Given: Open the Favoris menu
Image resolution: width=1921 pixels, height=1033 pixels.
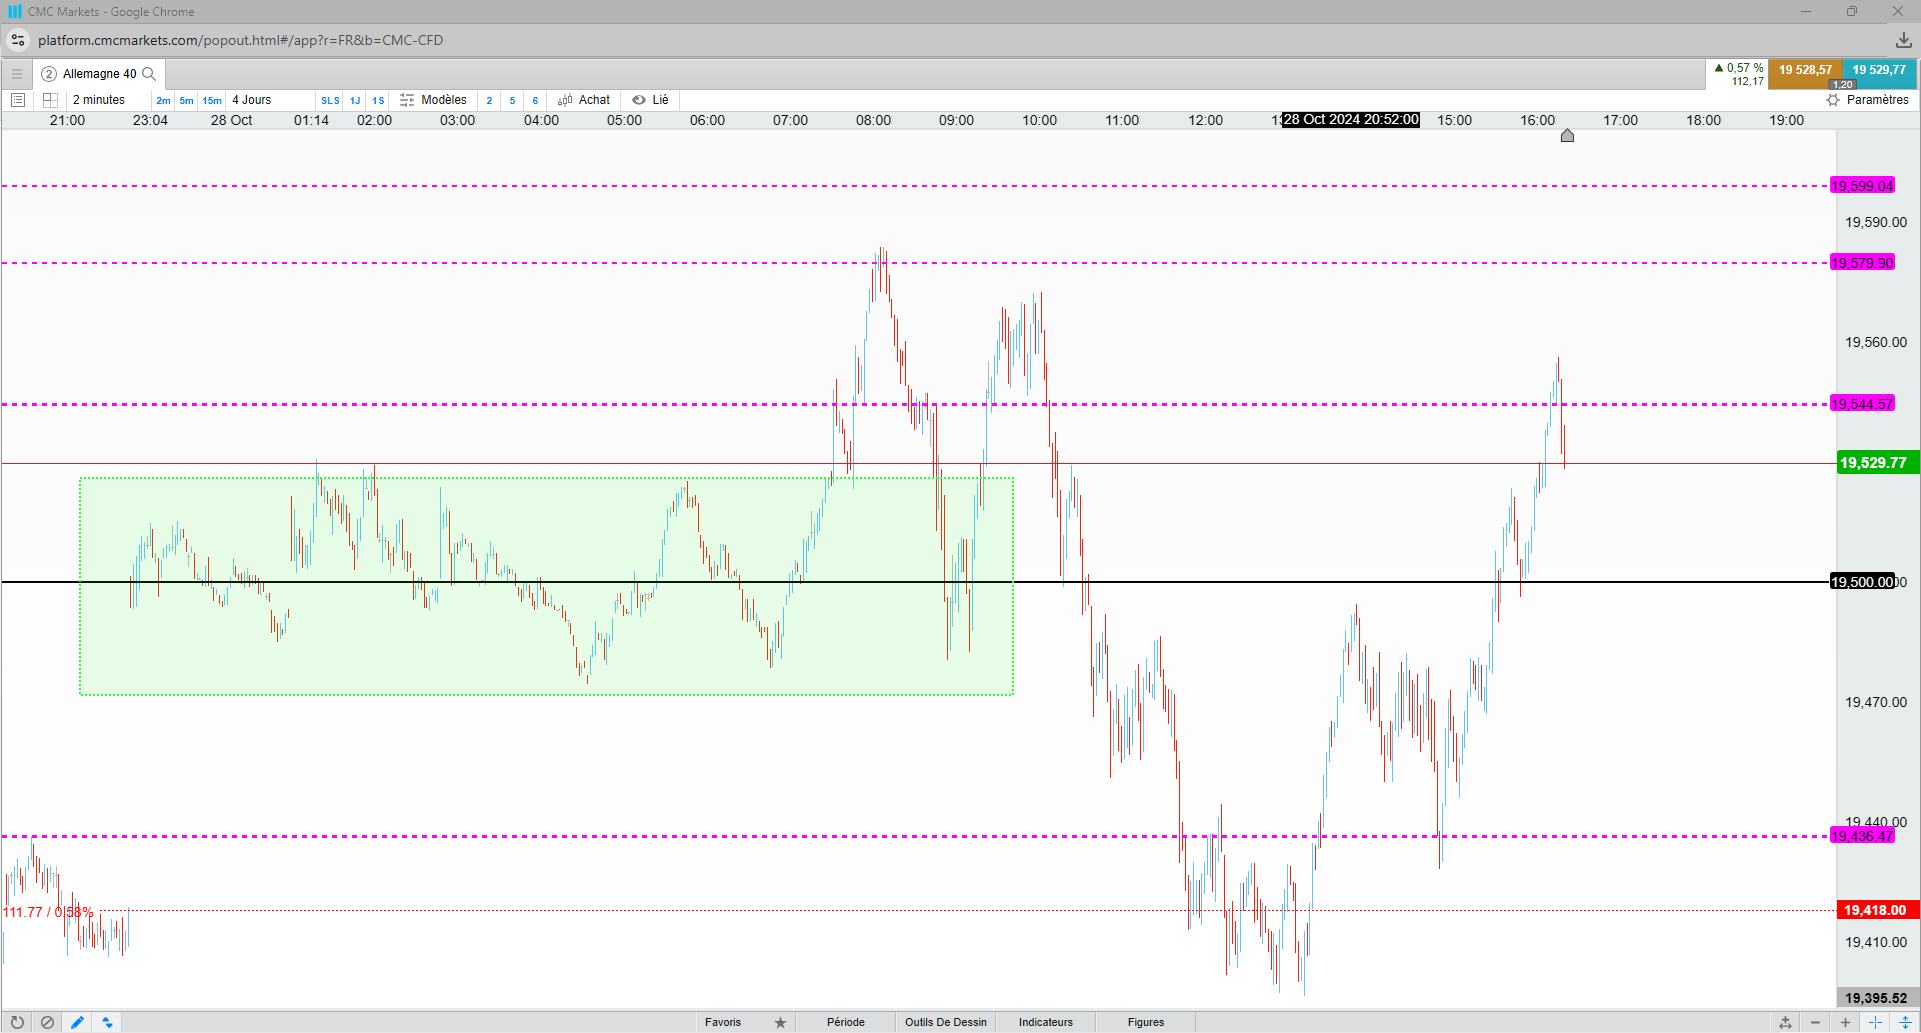Looking at the screenshot, I should click(x=723, y=1022).
